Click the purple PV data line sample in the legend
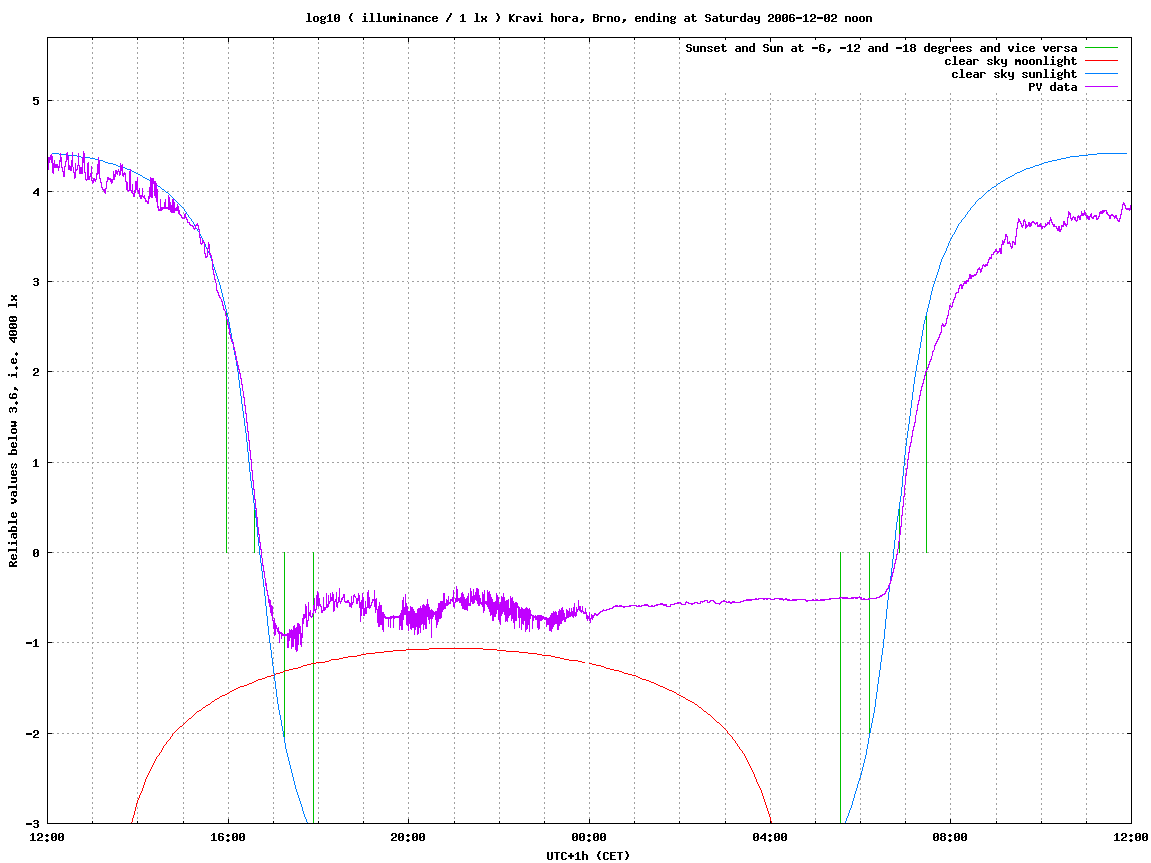Viewport: 1151px width, 863px height. [1101, 87]
